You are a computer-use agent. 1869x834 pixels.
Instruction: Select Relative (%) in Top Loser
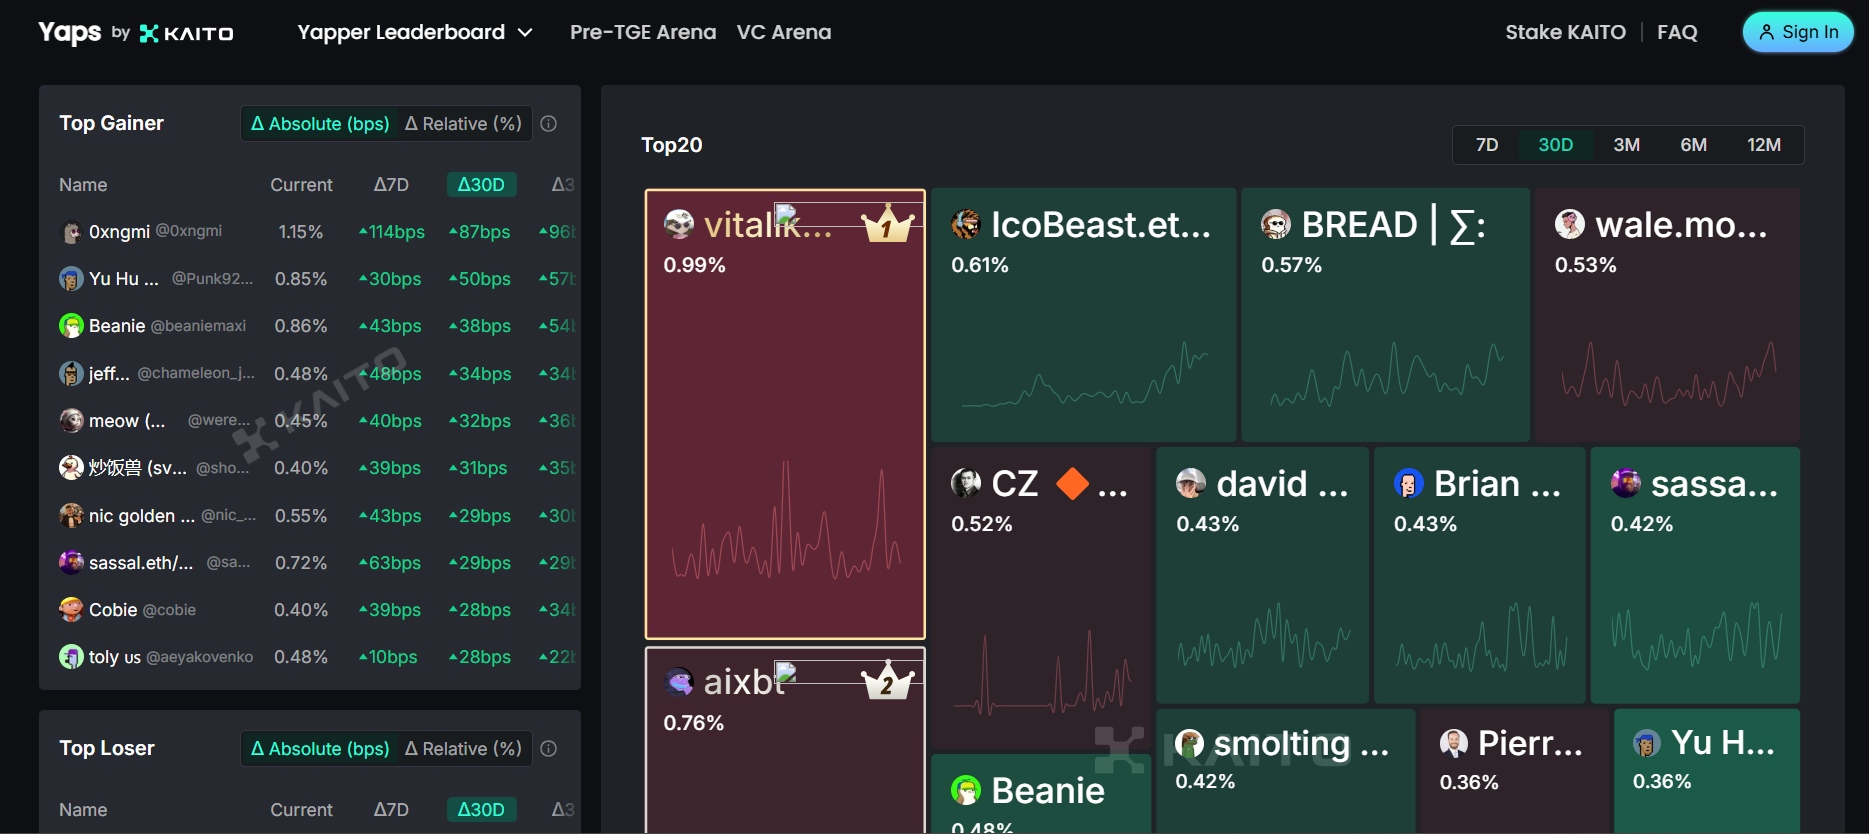pyautogui.click(x=463, y=749)
